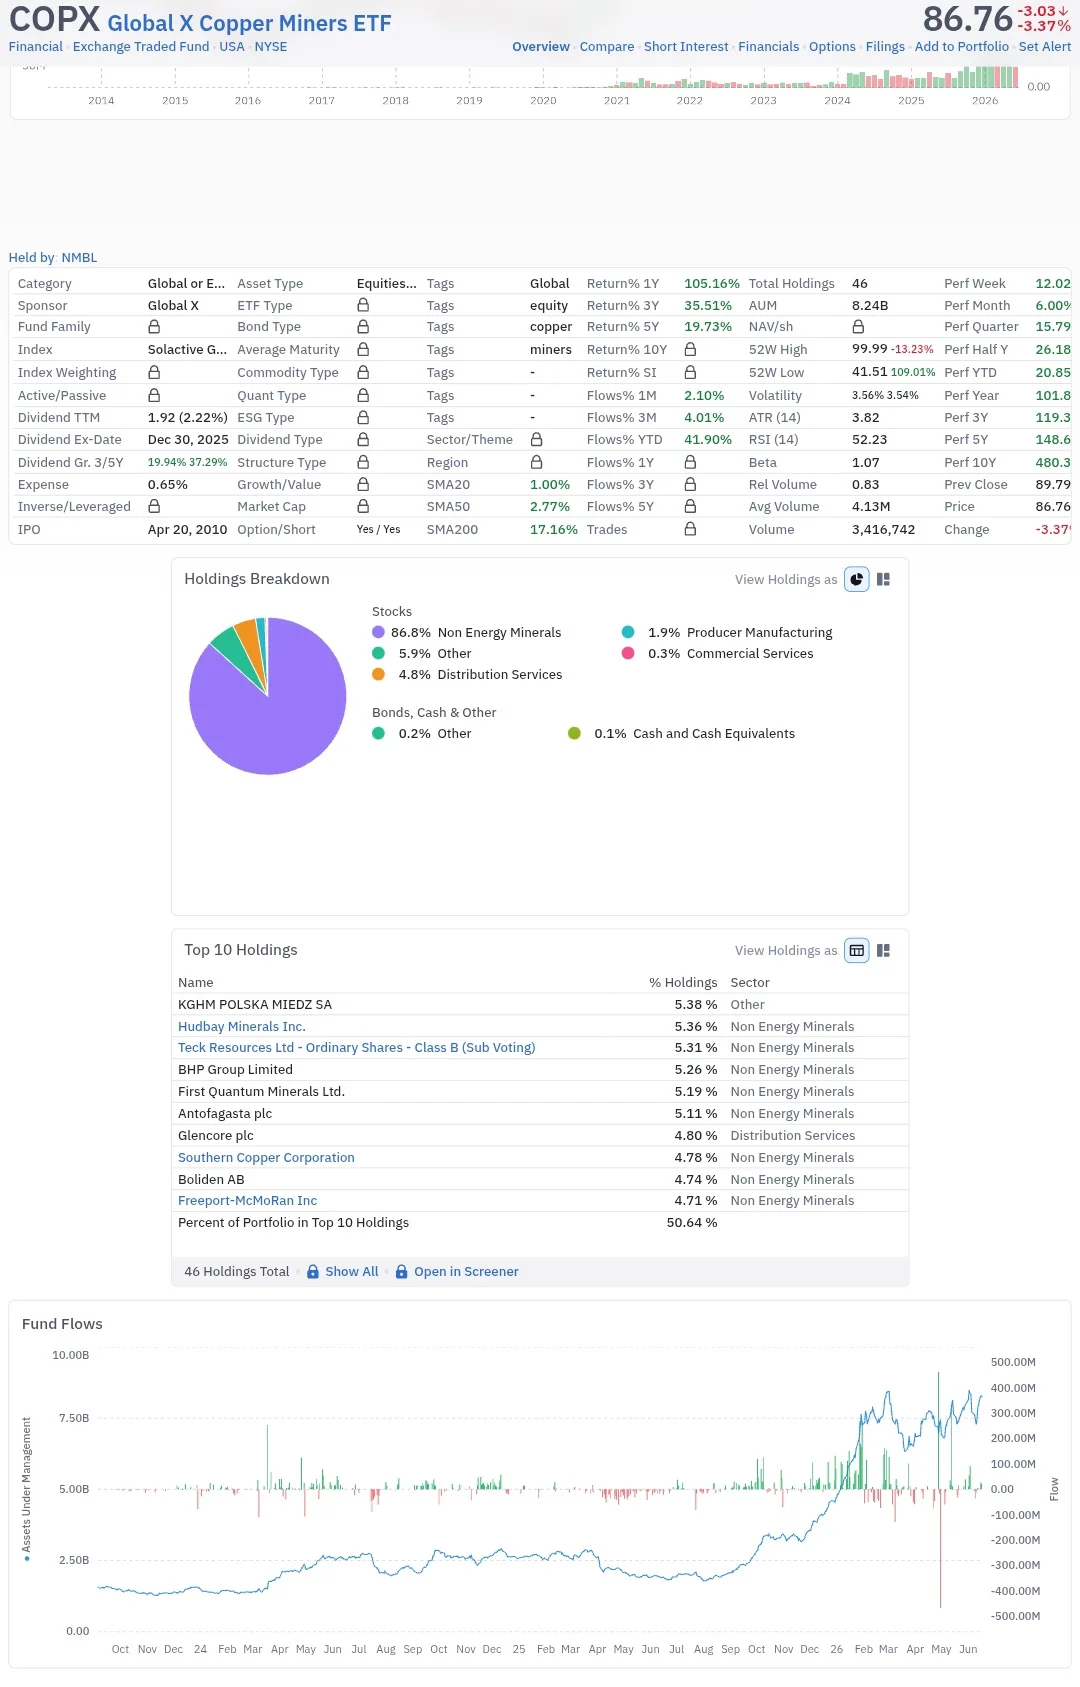The image size is (1080, 1687).
Task: Open the Compare tab
Action: [x=607, y=47]
